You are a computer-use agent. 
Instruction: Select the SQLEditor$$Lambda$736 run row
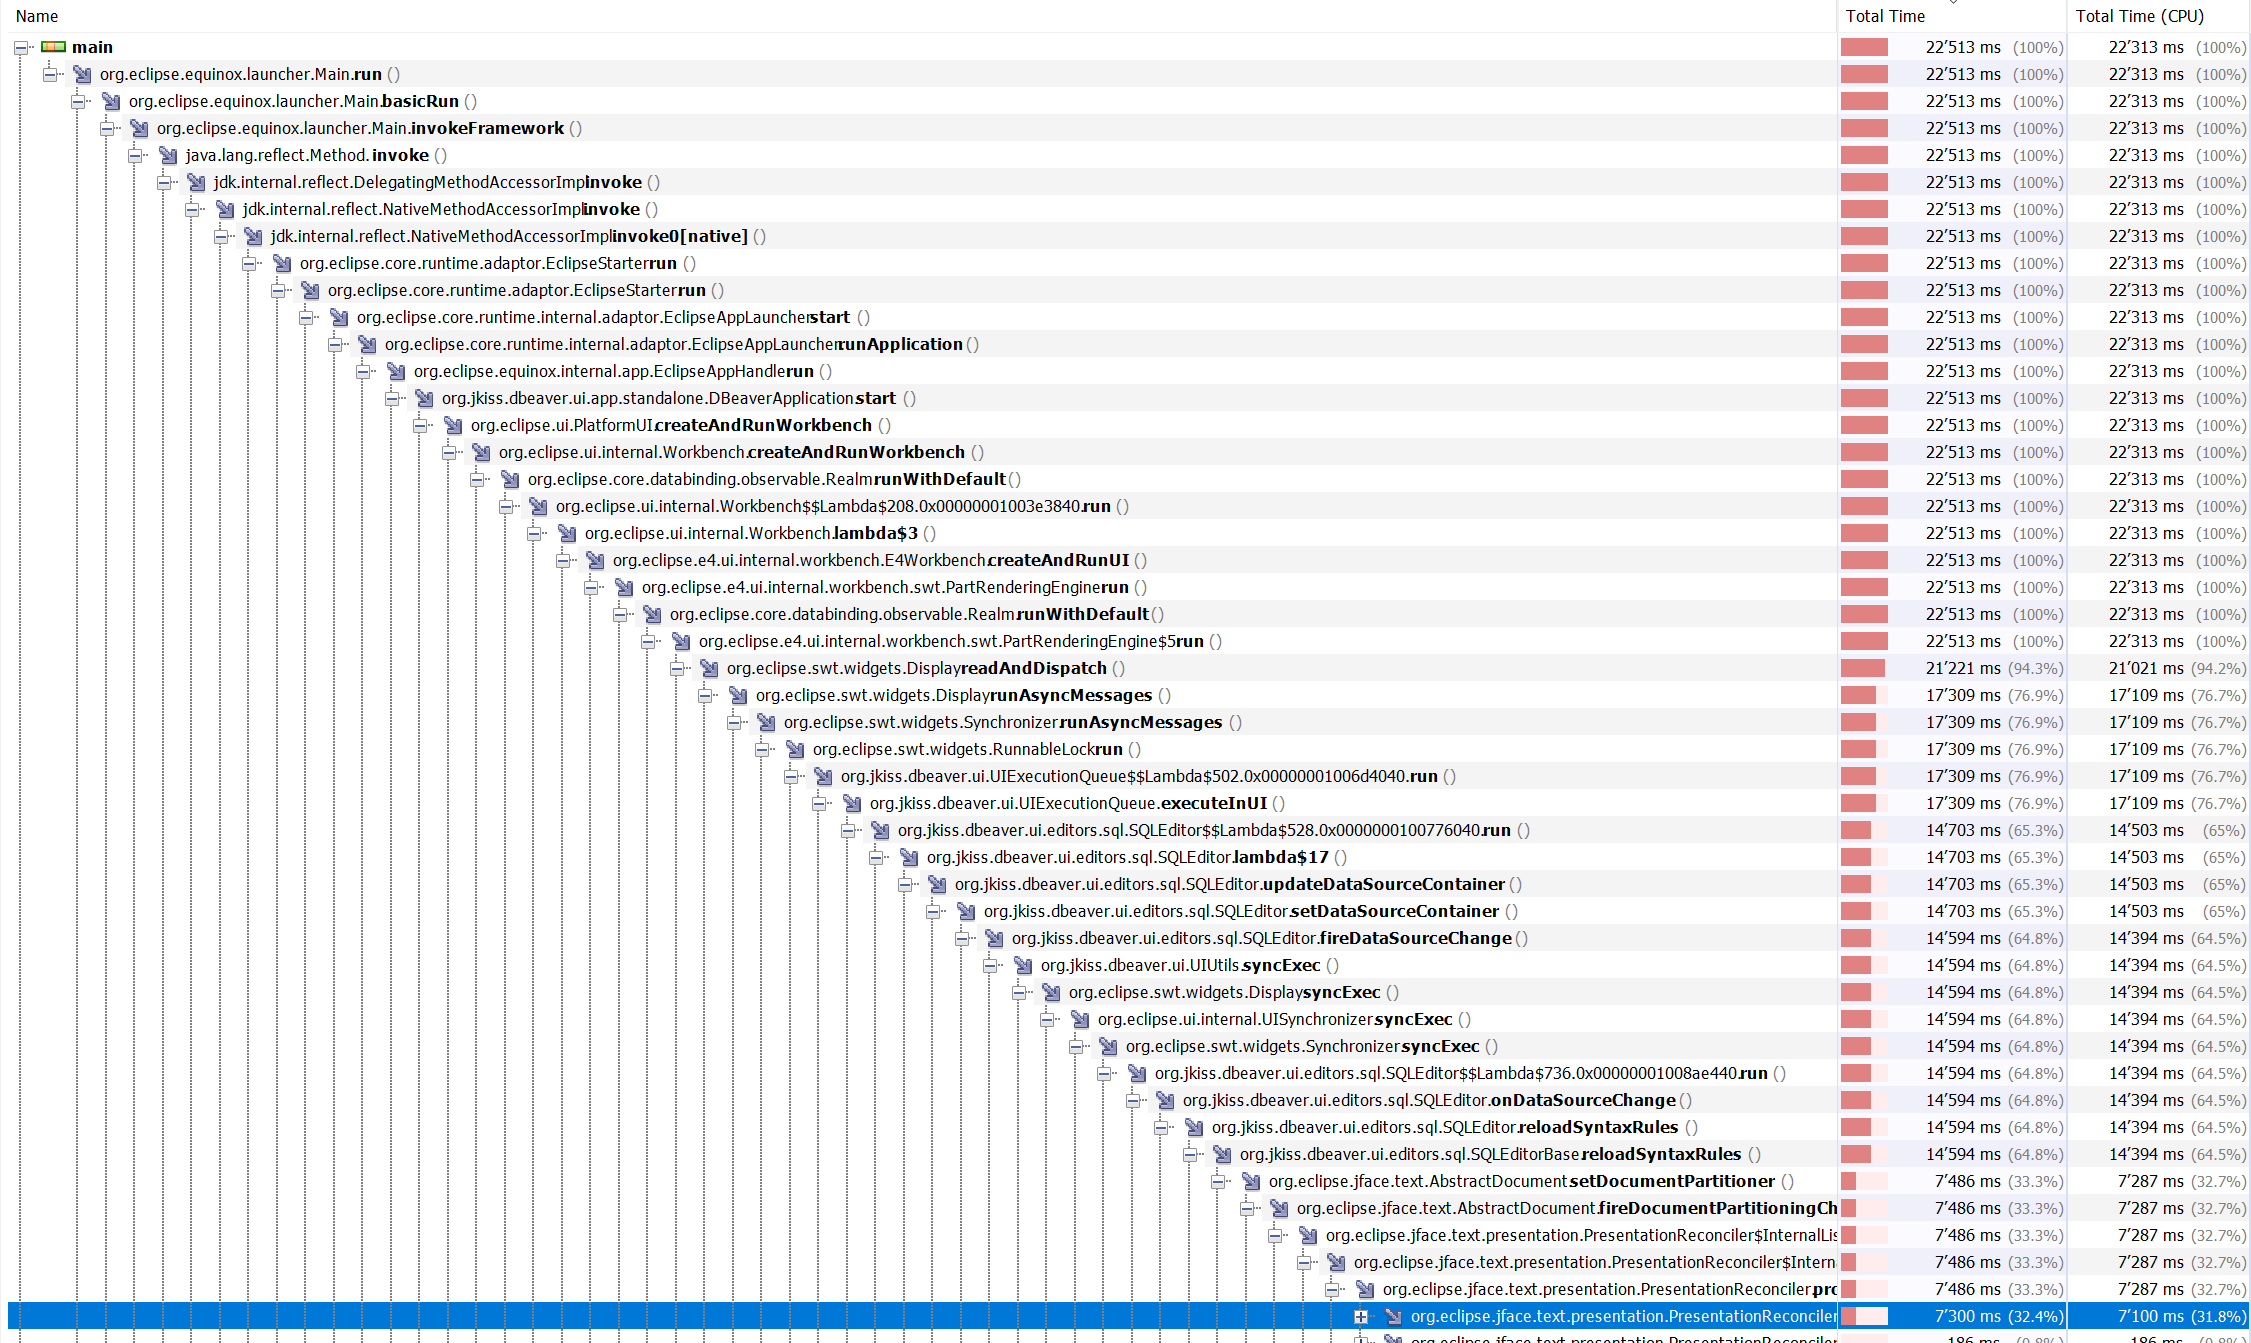[x=1128, y=1073]
